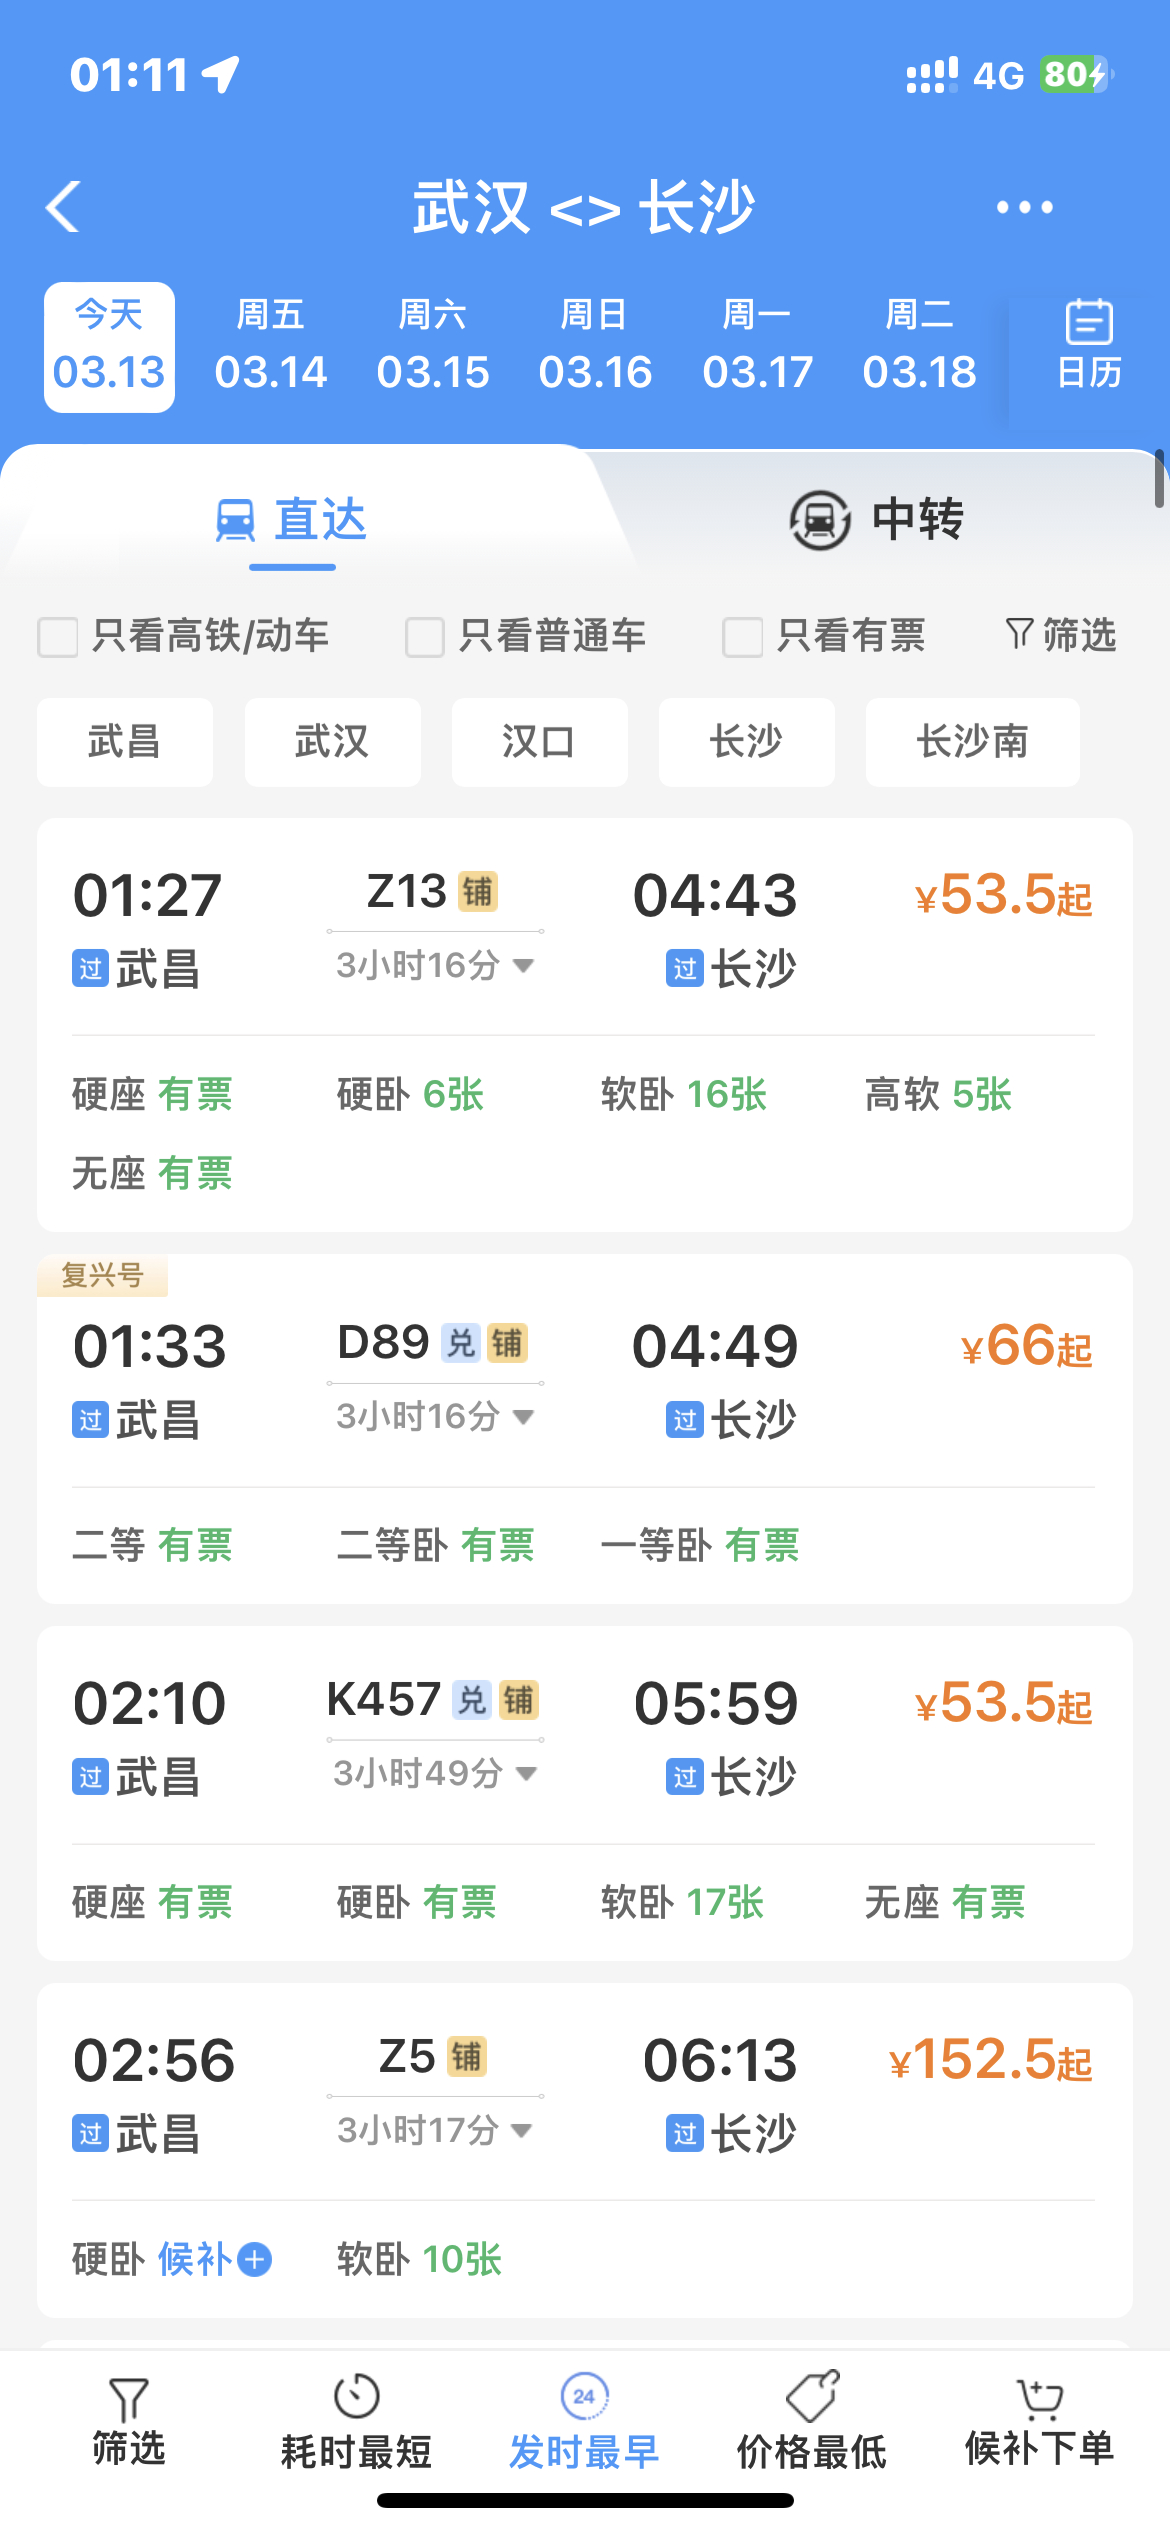Filter by 汉口 station button
The width and height of the screenshot is (1170, 2532).
point(540,742)
